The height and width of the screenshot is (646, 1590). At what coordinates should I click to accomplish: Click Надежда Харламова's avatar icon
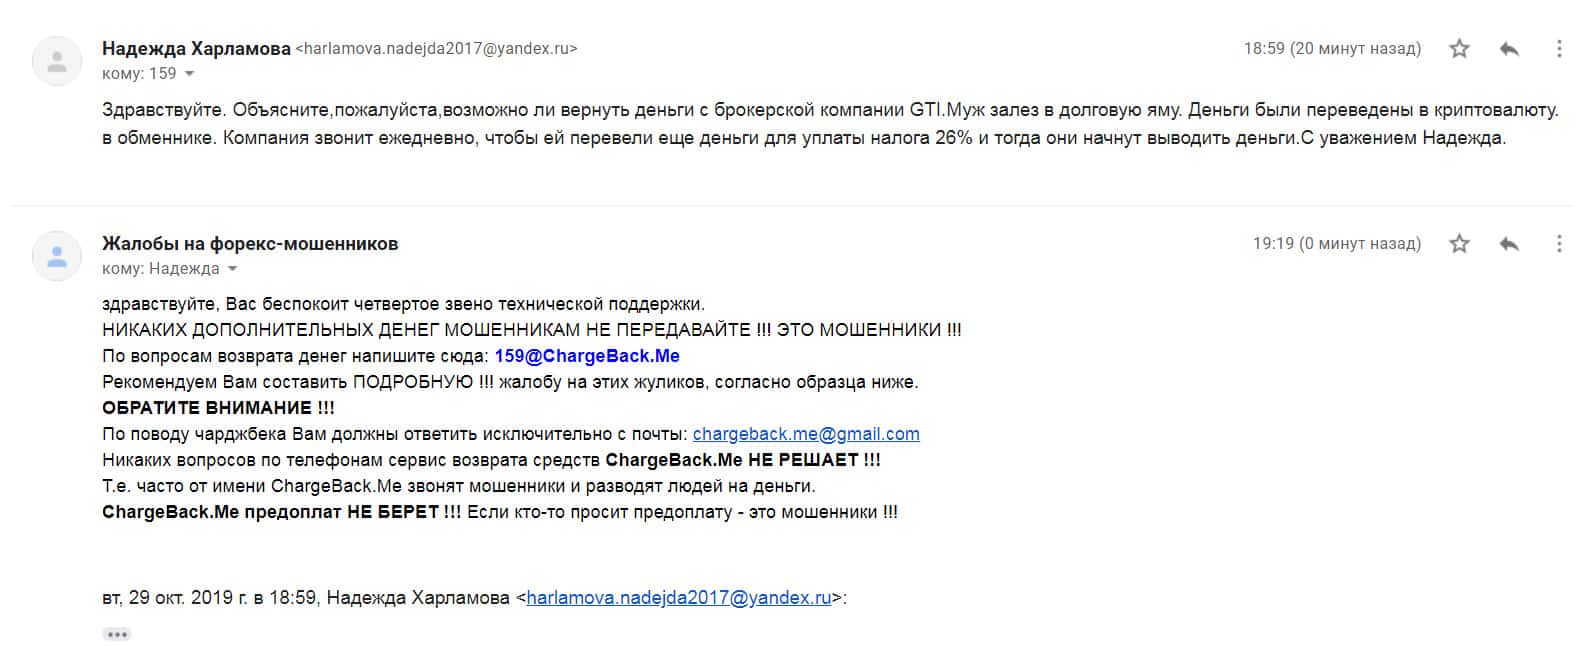(57, 61)
